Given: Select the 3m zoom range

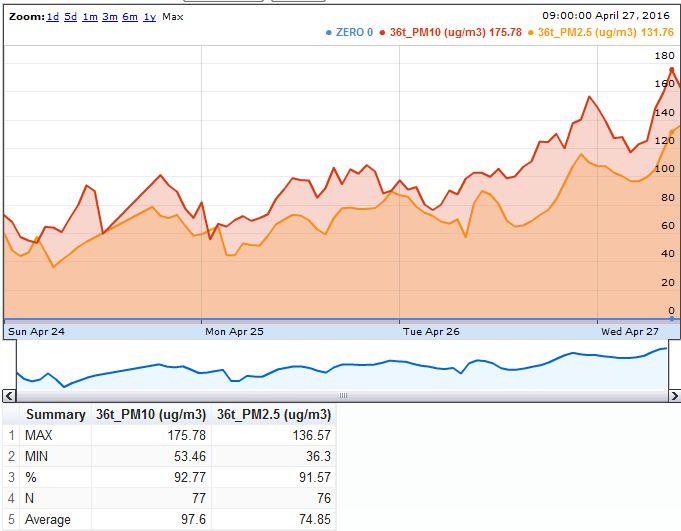Looking at the screenshot, I should click(110, 17).
